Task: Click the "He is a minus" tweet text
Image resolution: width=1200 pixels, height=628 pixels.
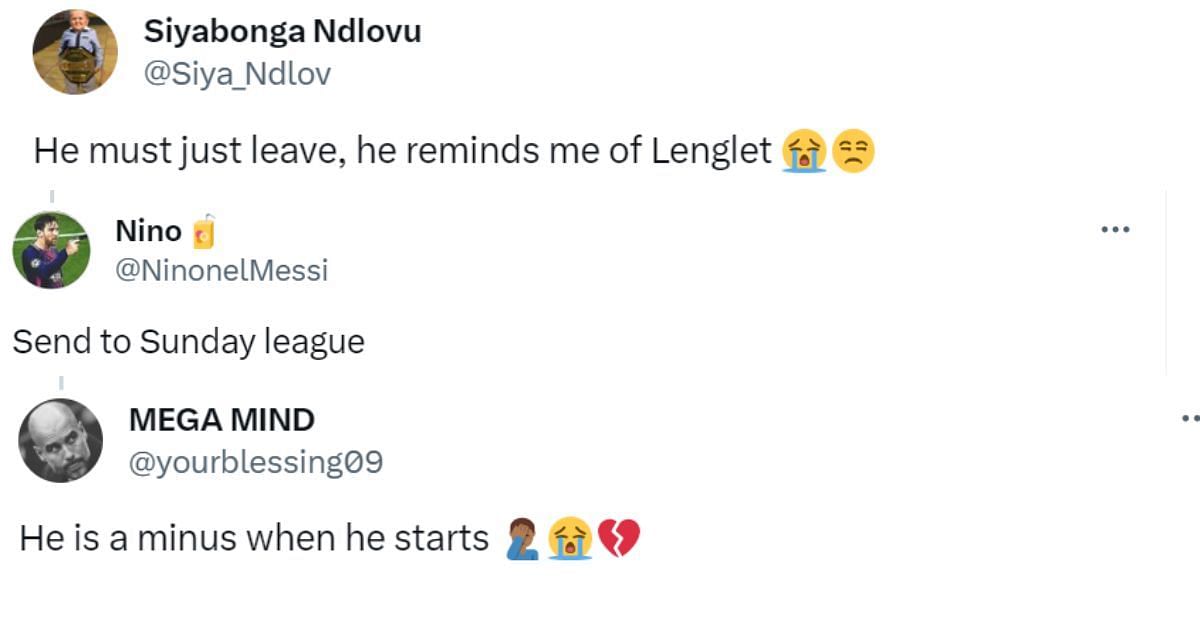Action: (x=254, y=539)
